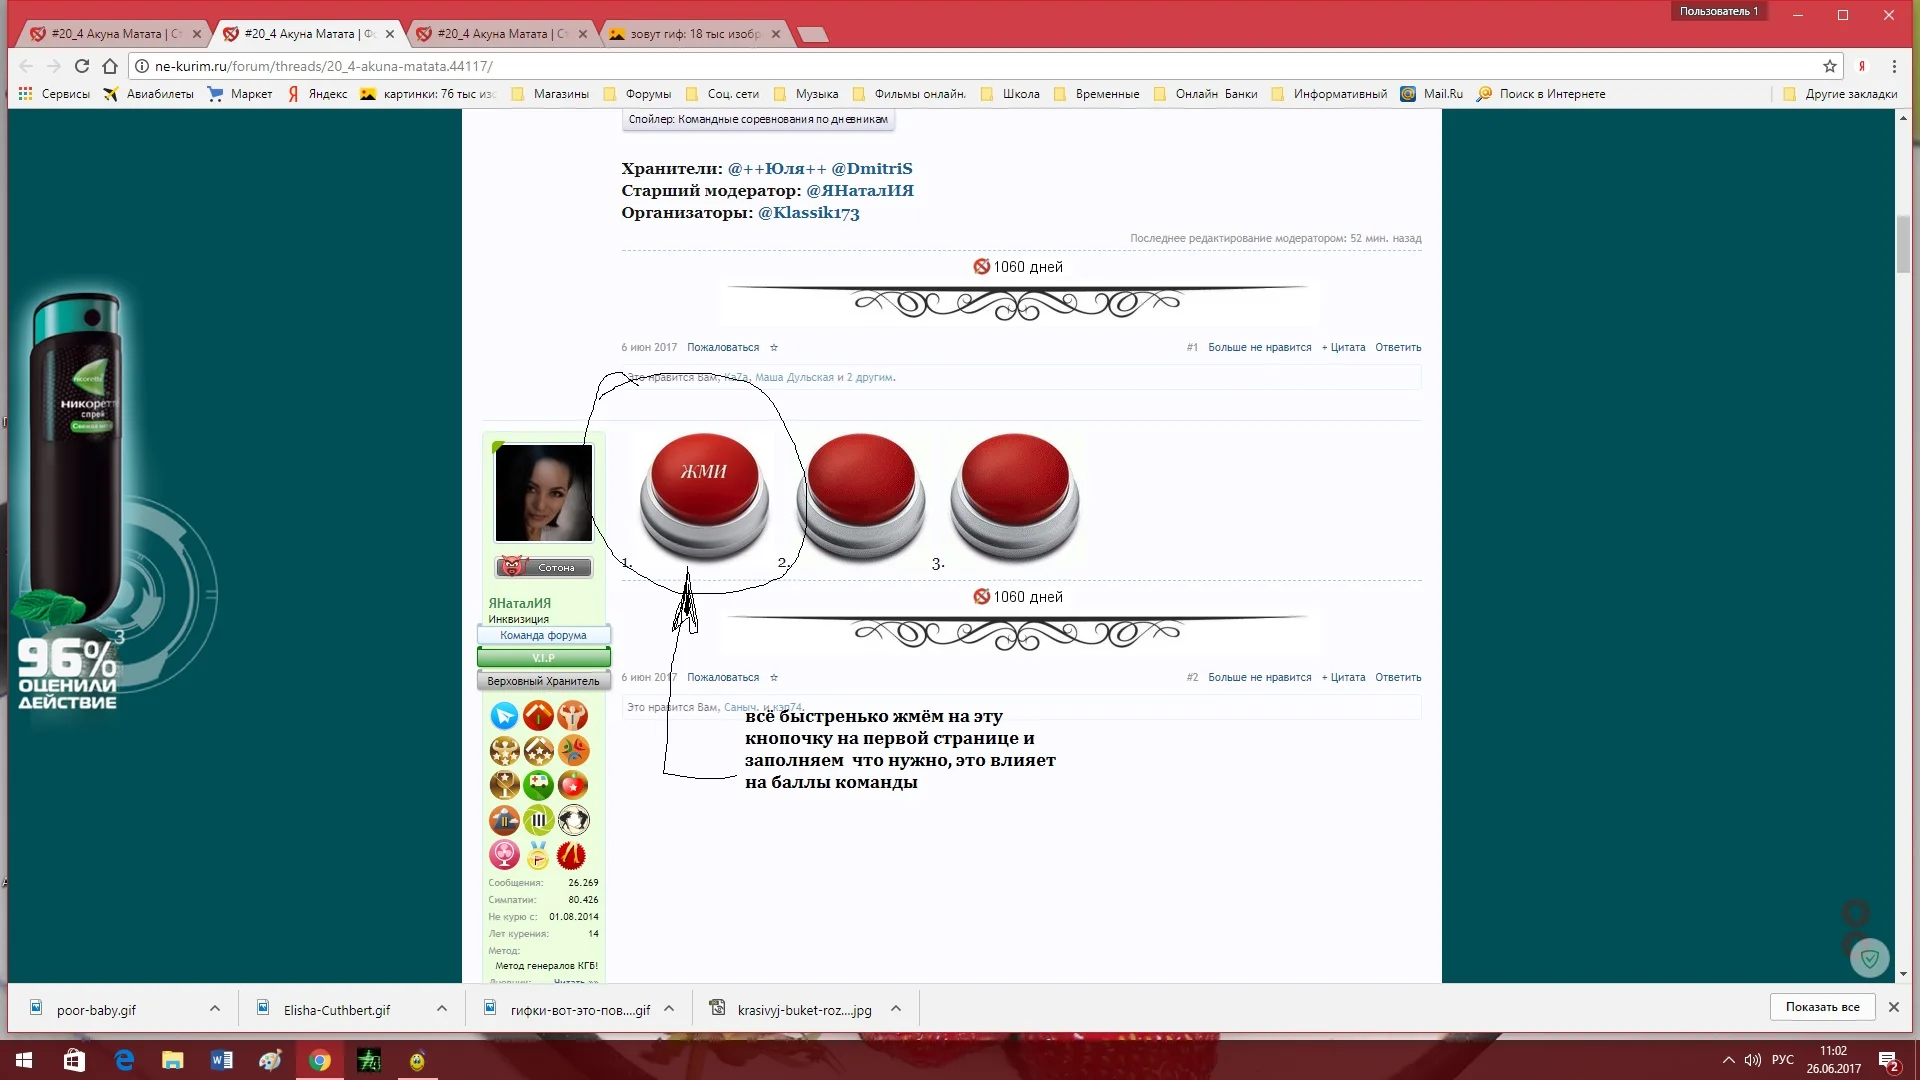
Task: Switch to the зовут гиф tab
Action: [x=690, y=33]
